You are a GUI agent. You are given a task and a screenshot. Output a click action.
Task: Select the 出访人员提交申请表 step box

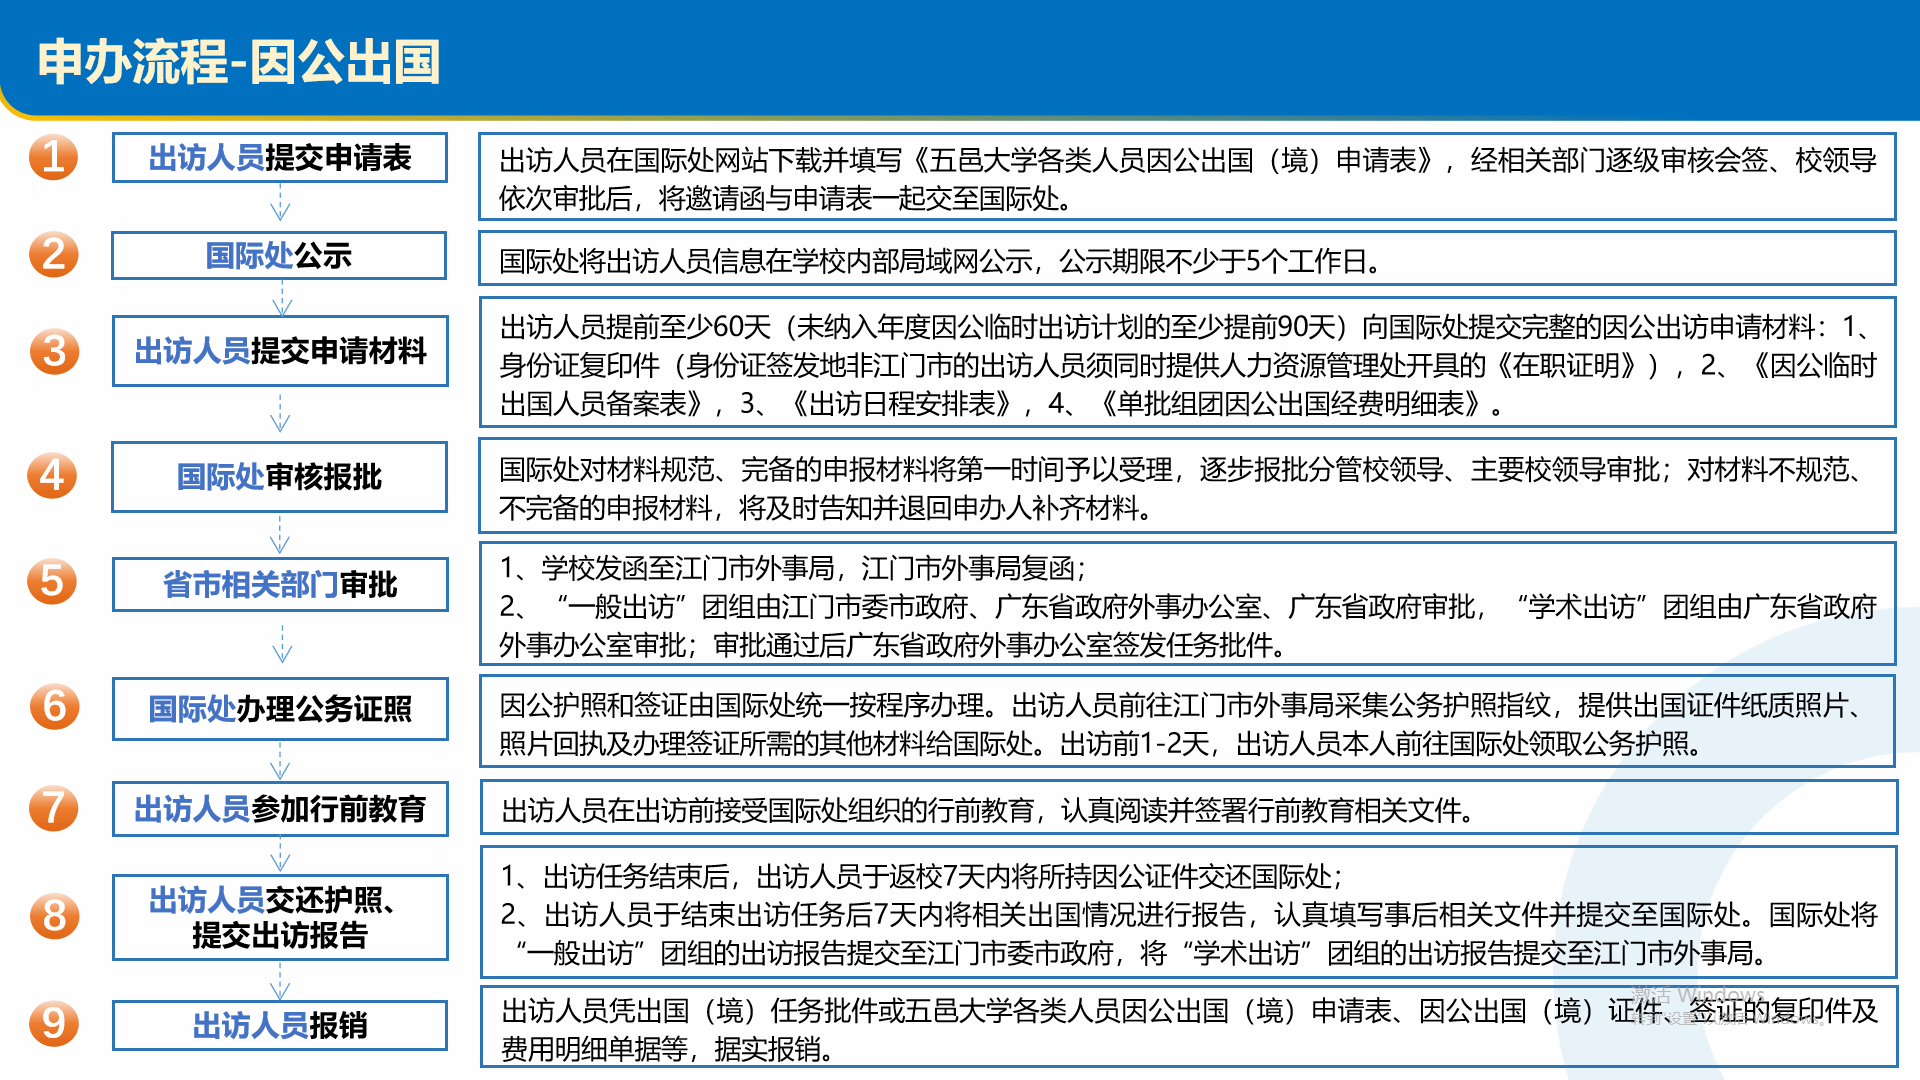tap(279, 158)
